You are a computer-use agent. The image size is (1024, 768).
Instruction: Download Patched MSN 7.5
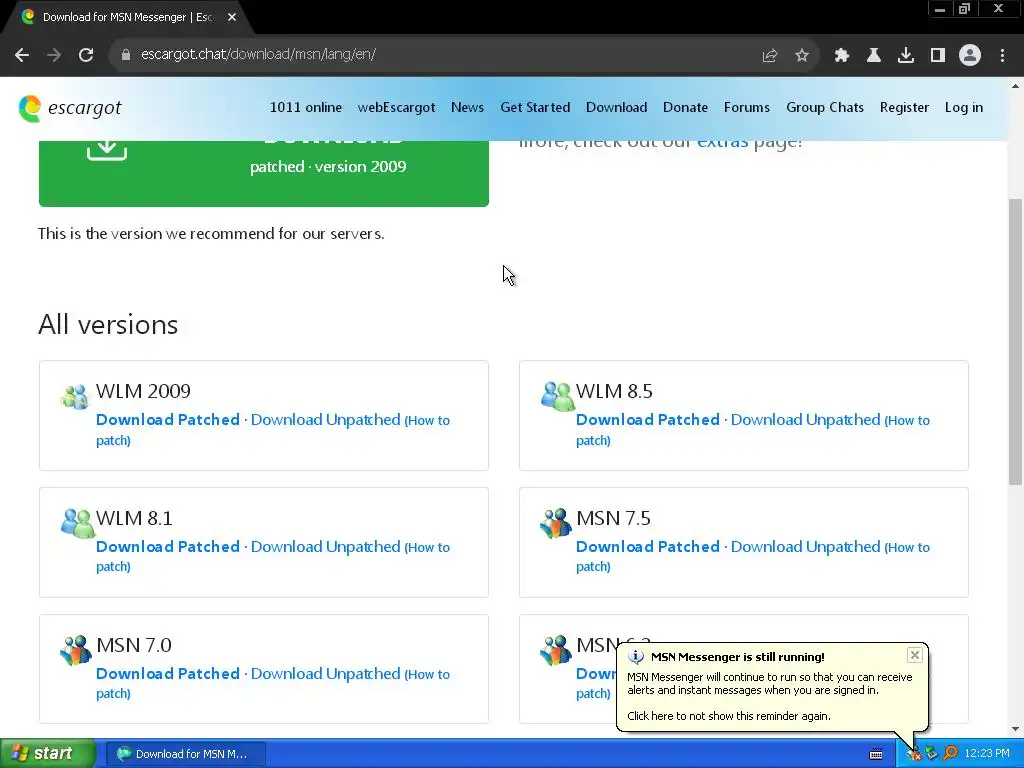(x=648, y=547)
